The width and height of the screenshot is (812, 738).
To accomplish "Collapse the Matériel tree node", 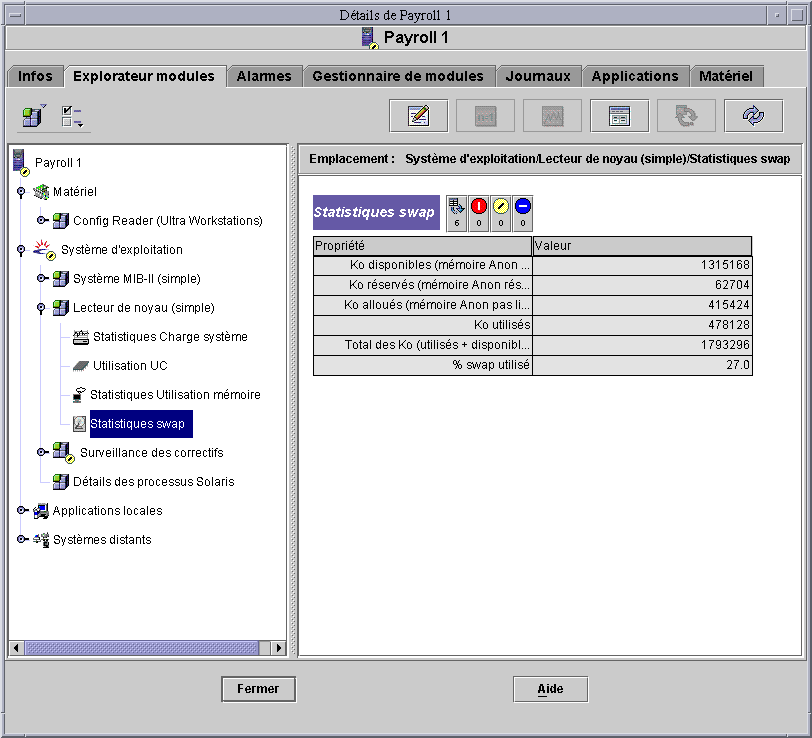I will tap(21, 192).
